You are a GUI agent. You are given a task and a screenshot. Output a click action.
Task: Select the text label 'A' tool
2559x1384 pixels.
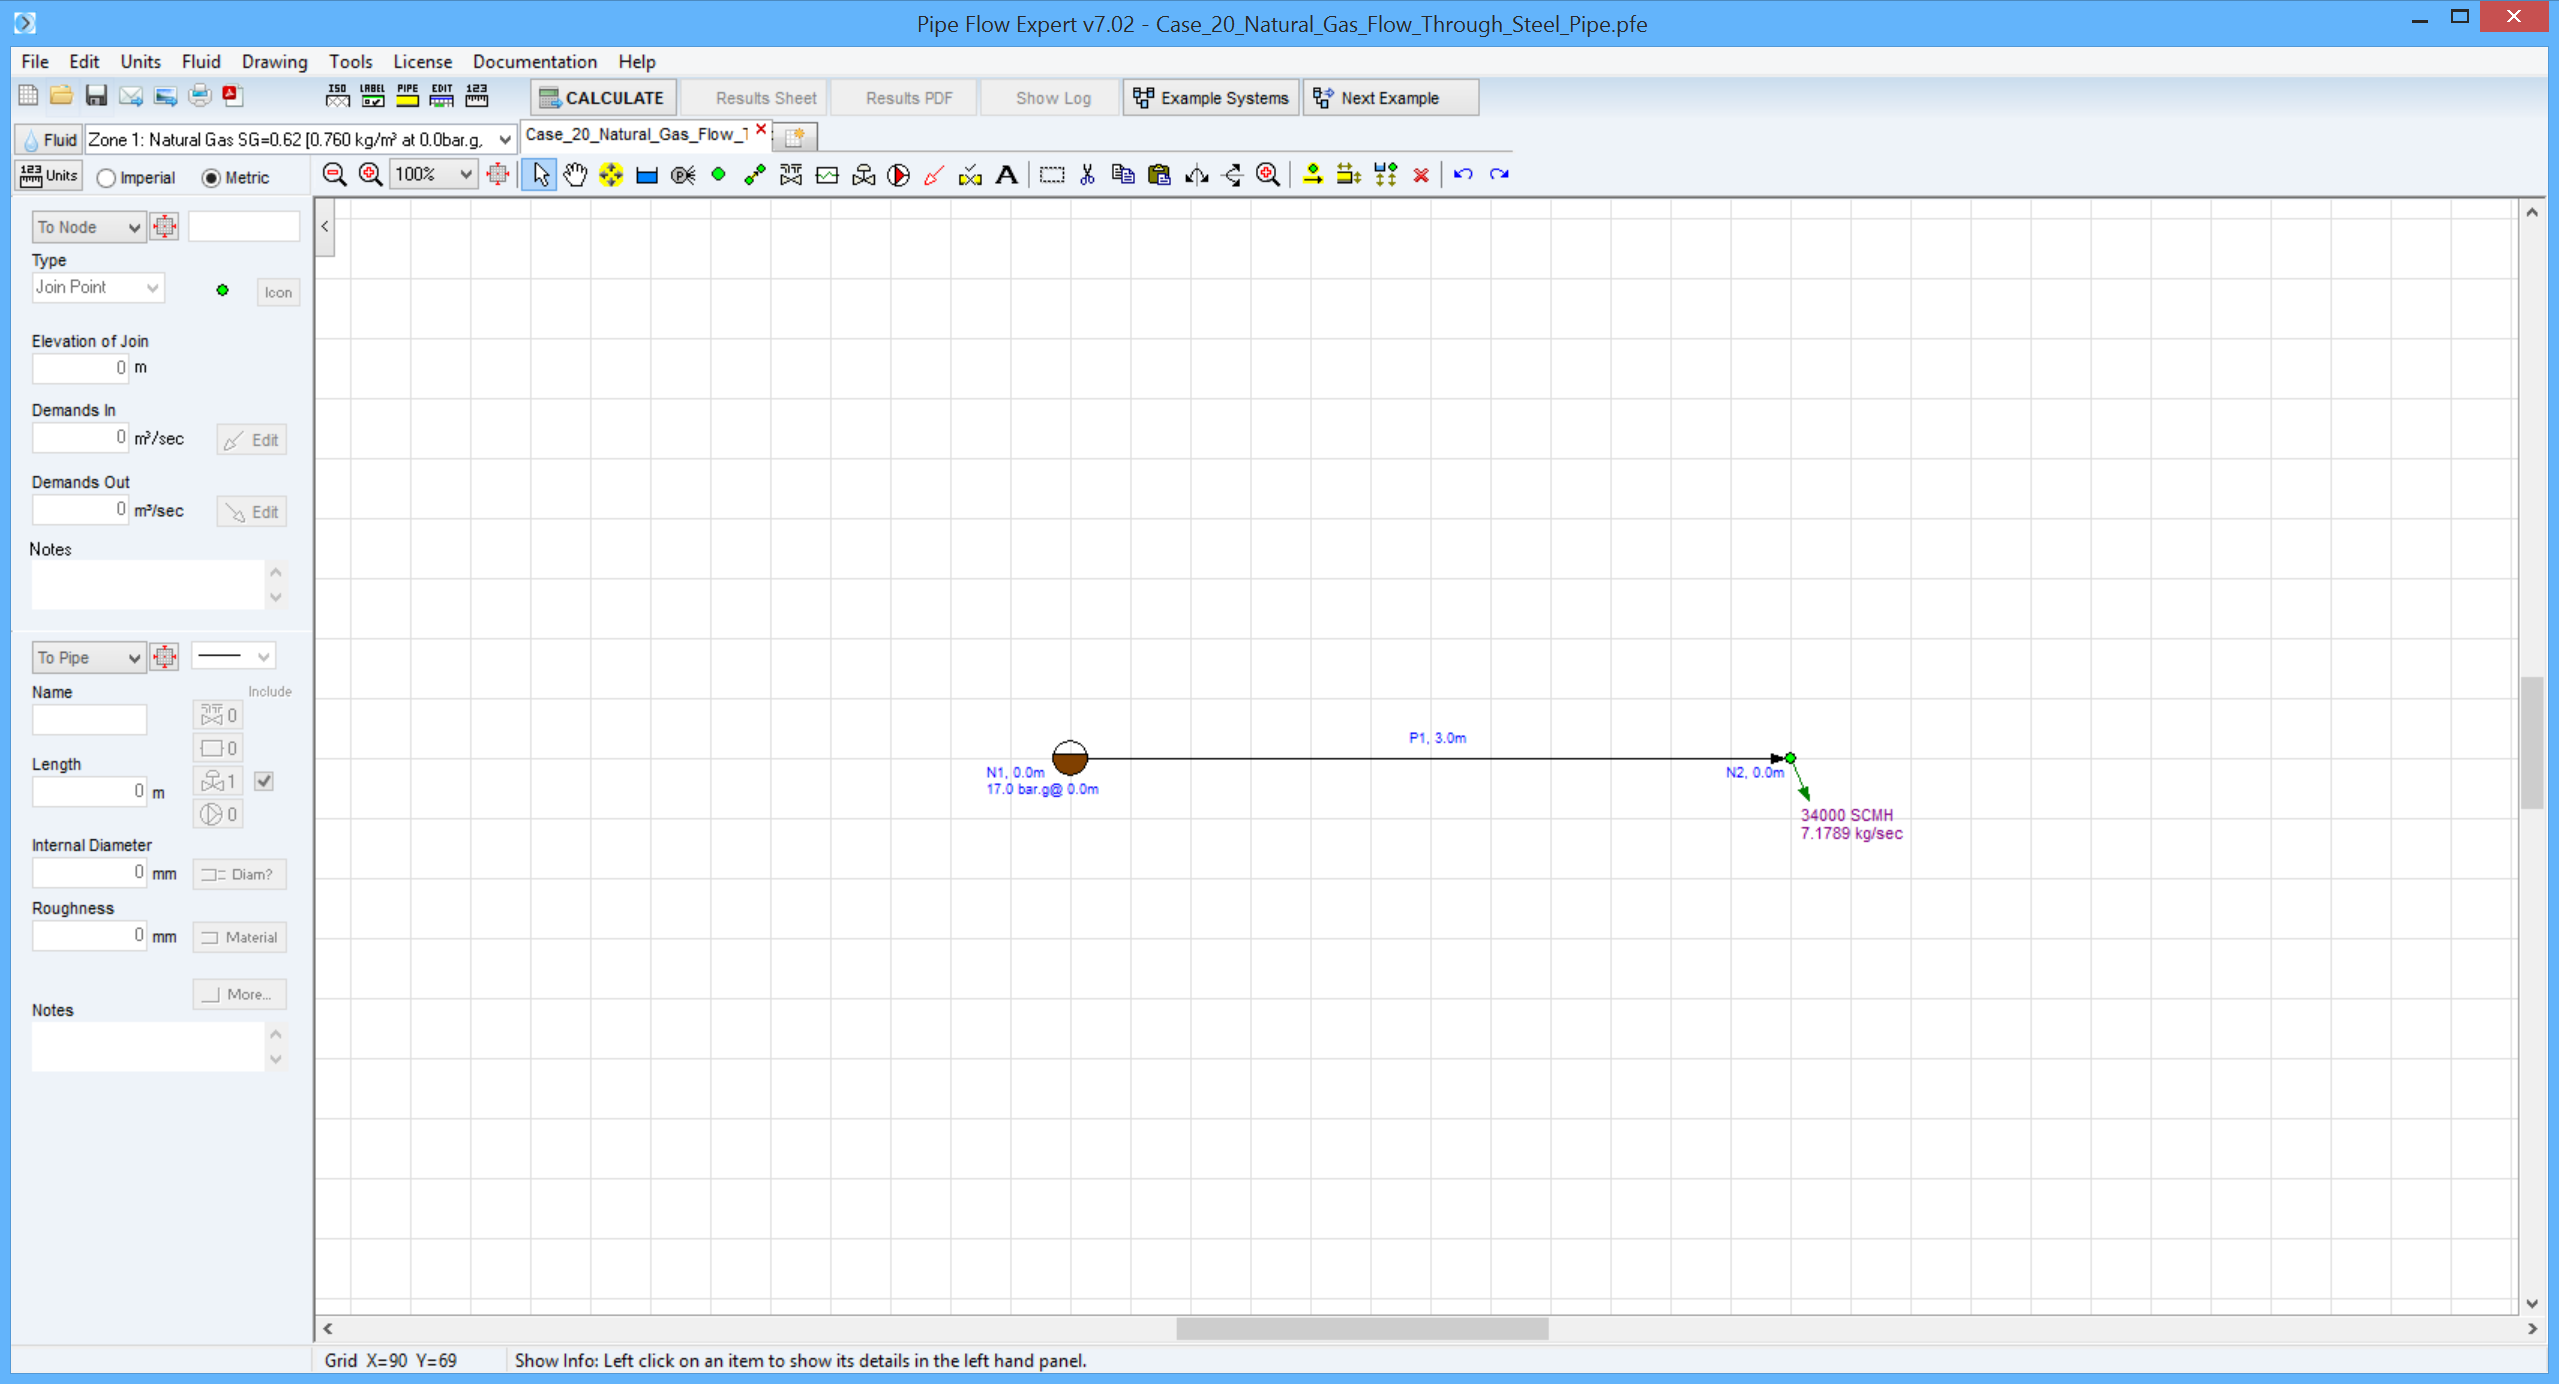[1007, 175]
